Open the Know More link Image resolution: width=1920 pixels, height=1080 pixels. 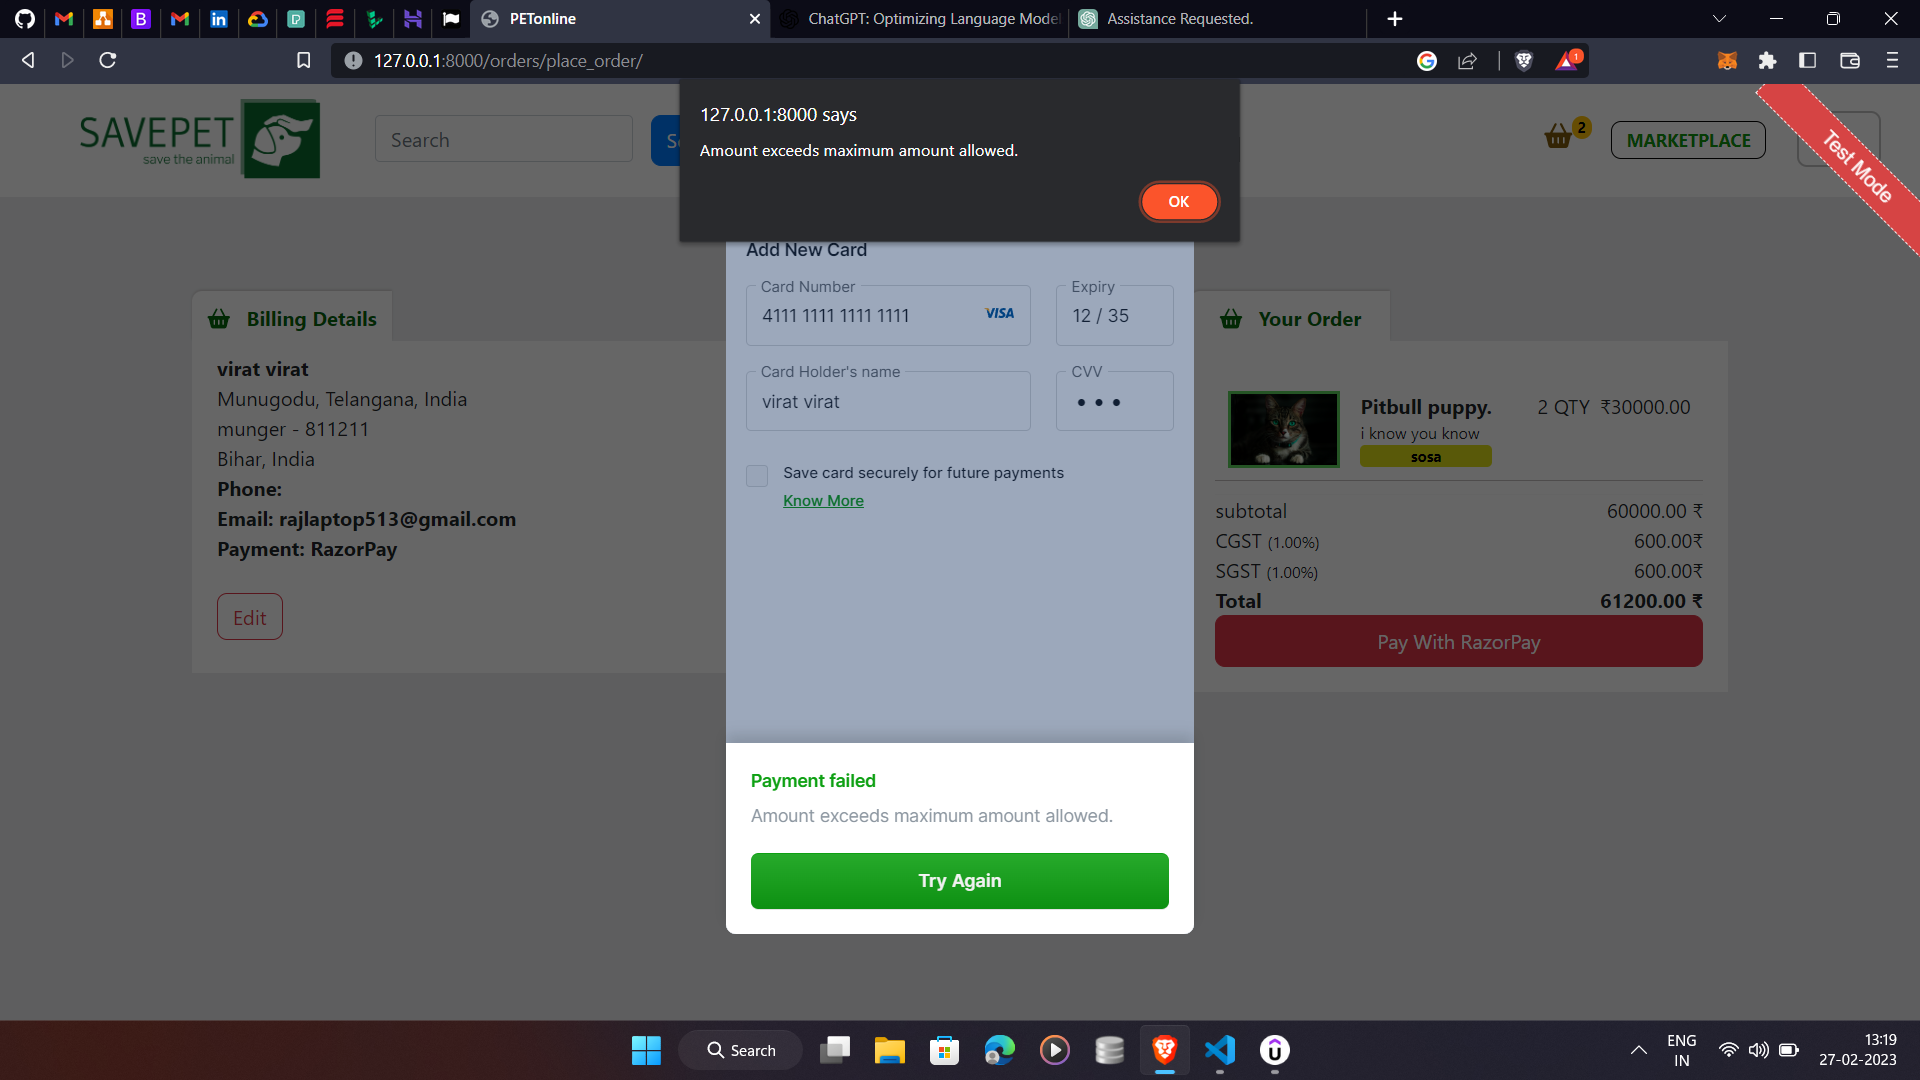point(823,501)
